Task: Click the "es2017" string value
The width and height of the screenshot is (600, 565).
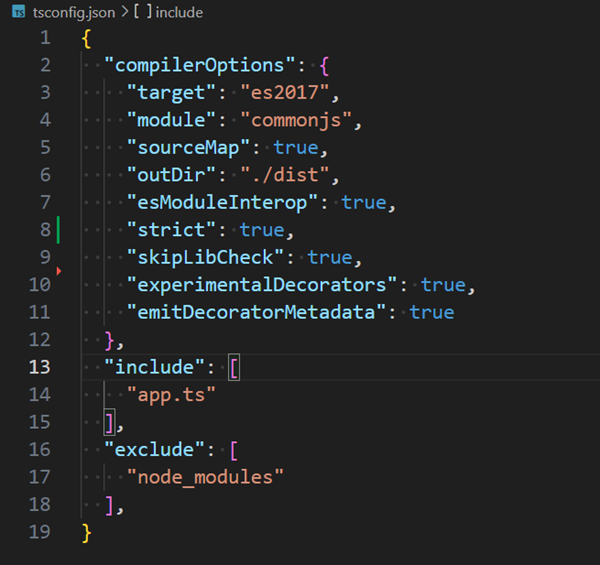Action: tap(285, 93)
